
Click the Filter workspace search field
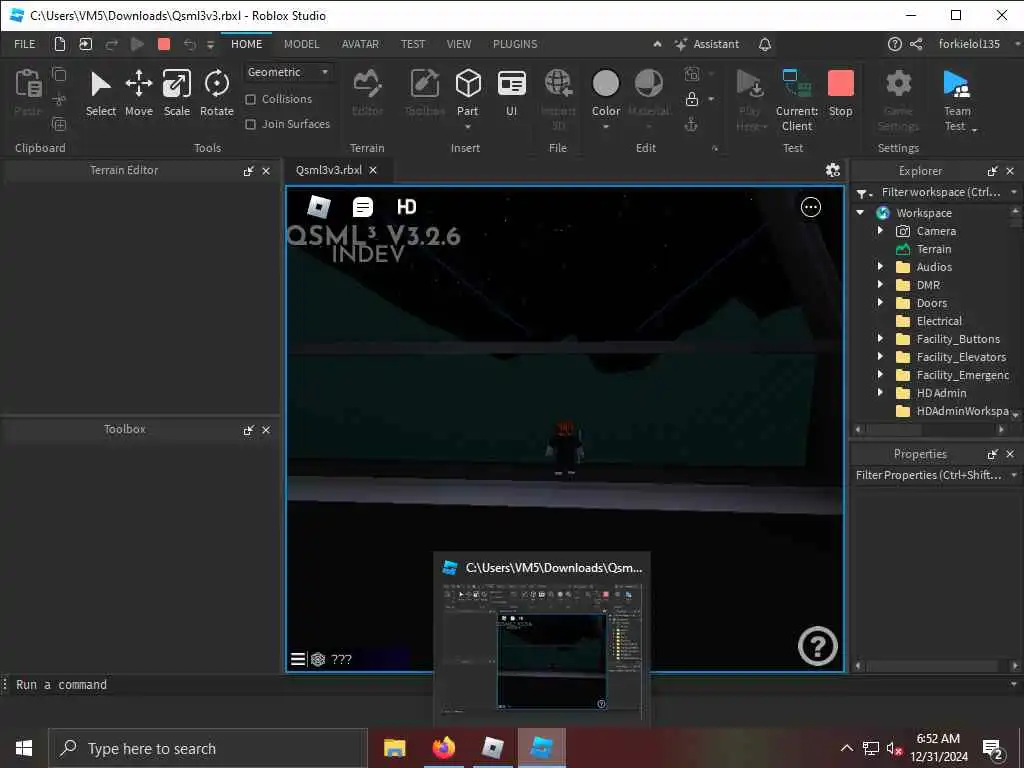940,192
